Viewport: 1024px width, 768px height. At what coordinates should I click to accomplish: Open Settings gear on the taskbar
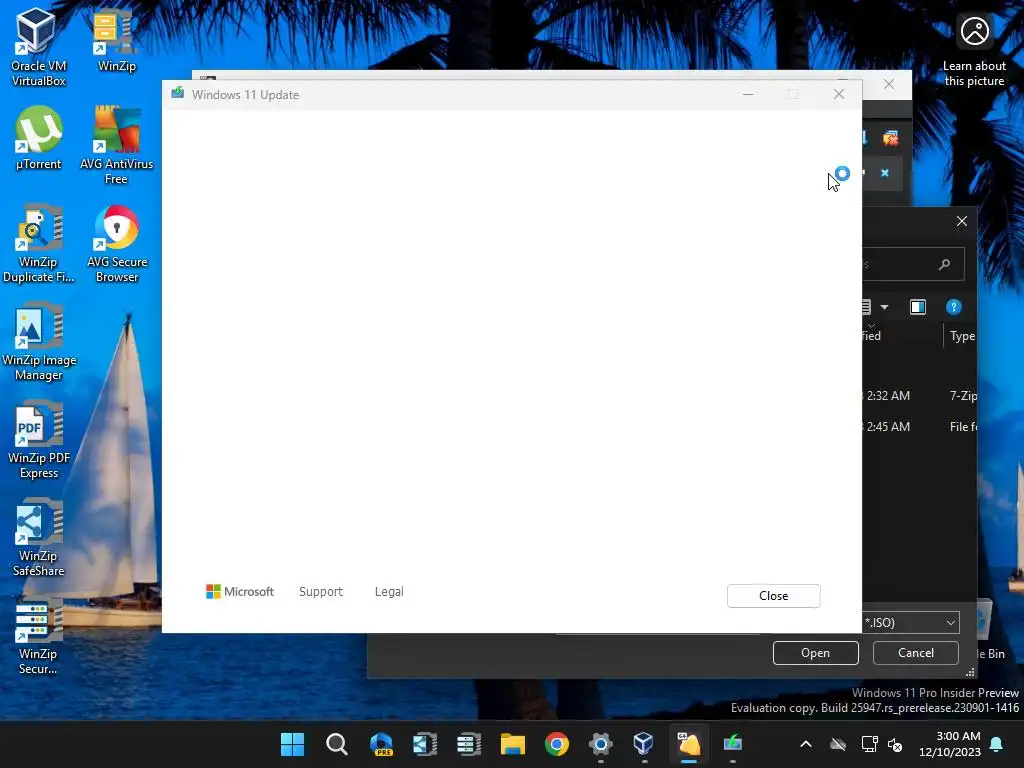click(x=601, y=744)
